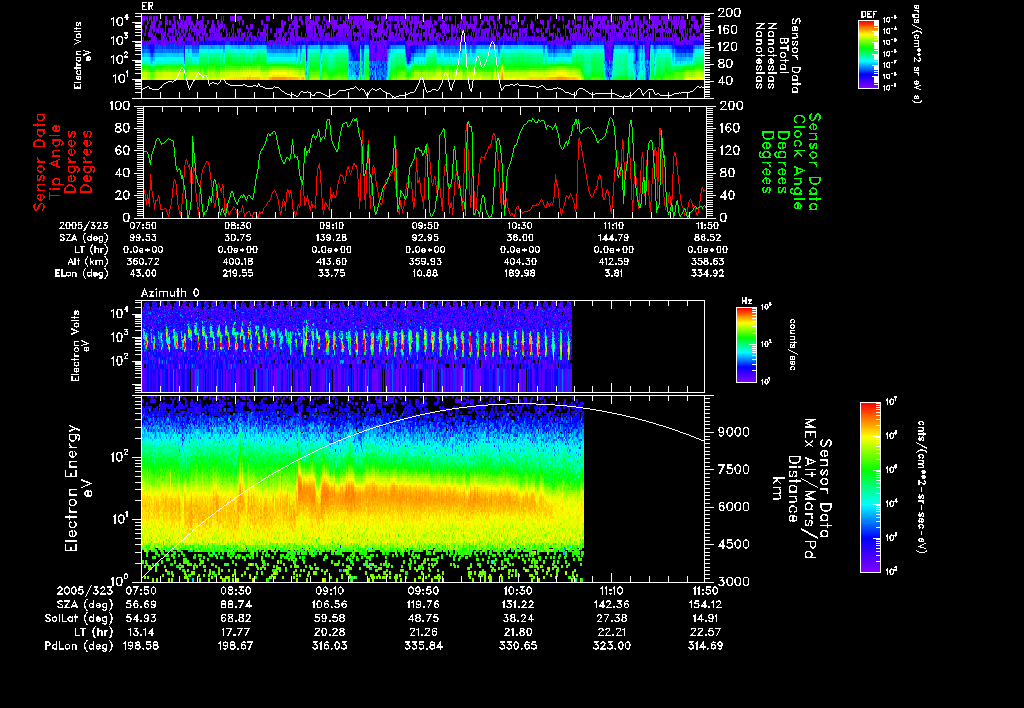Click the altitude value "404.30"

(519, 261)
